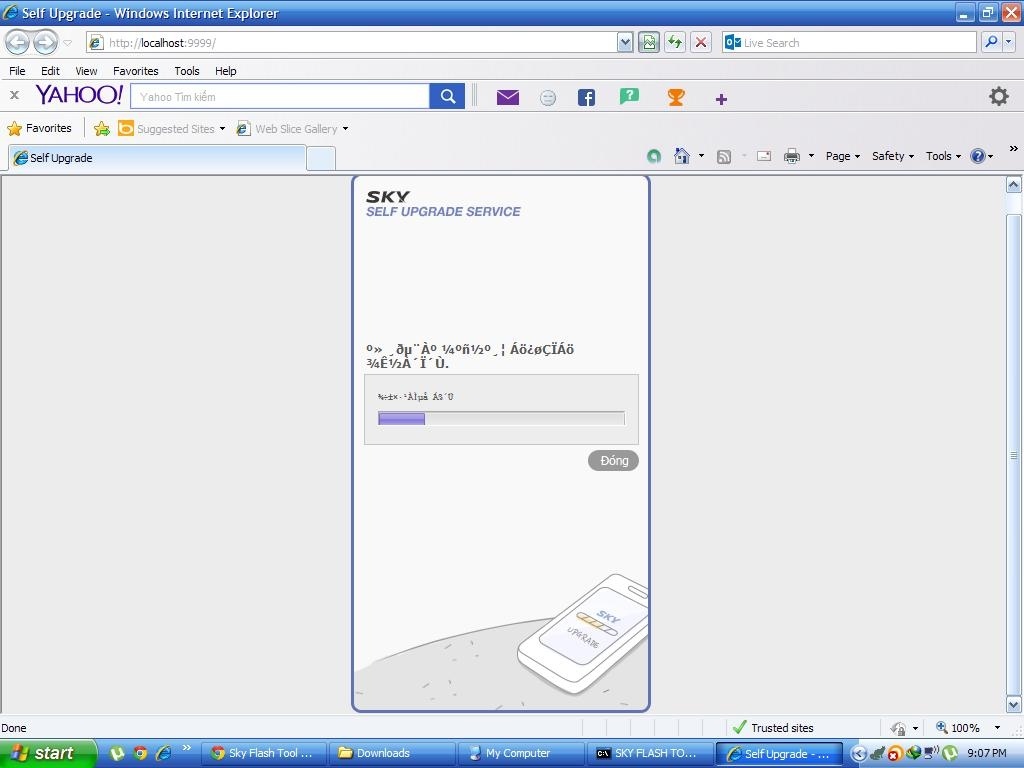Open the Windows start button

tap(48, 753)
